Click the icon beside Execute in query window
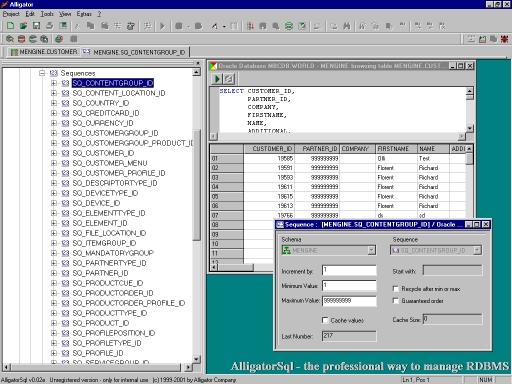 click(x=229, y=79)
